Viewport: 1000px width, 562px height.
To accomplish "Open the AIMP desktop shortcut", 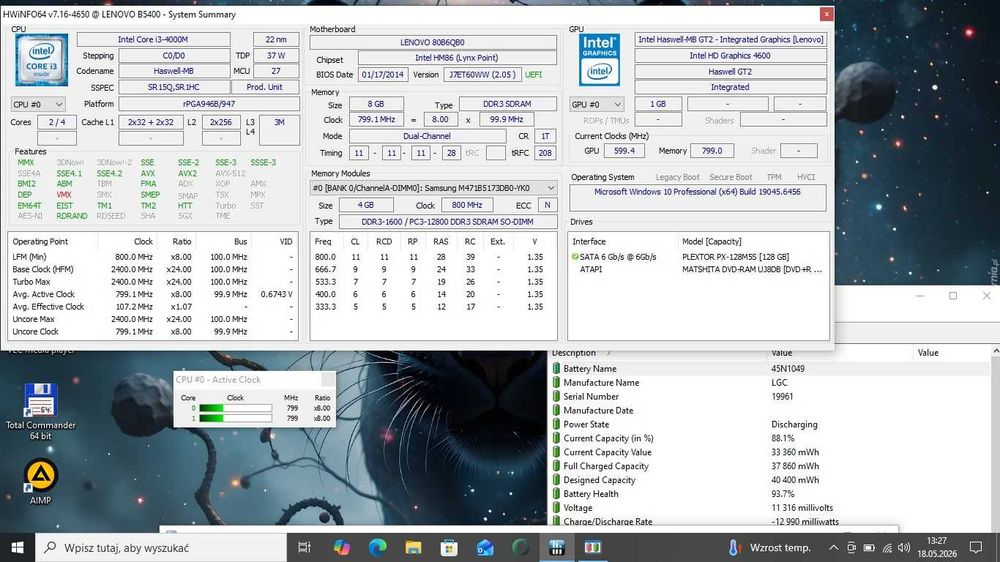I will click(x=40, y=482).
